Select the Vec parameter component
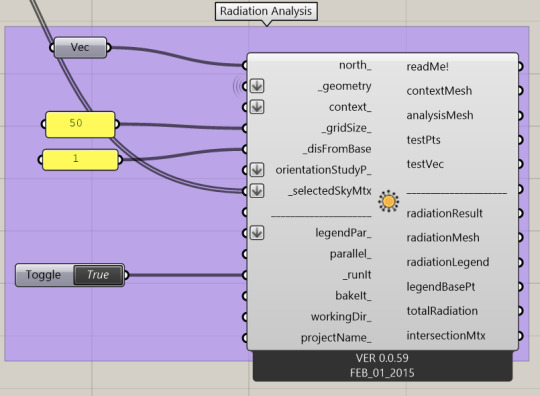 coord(80,47)
